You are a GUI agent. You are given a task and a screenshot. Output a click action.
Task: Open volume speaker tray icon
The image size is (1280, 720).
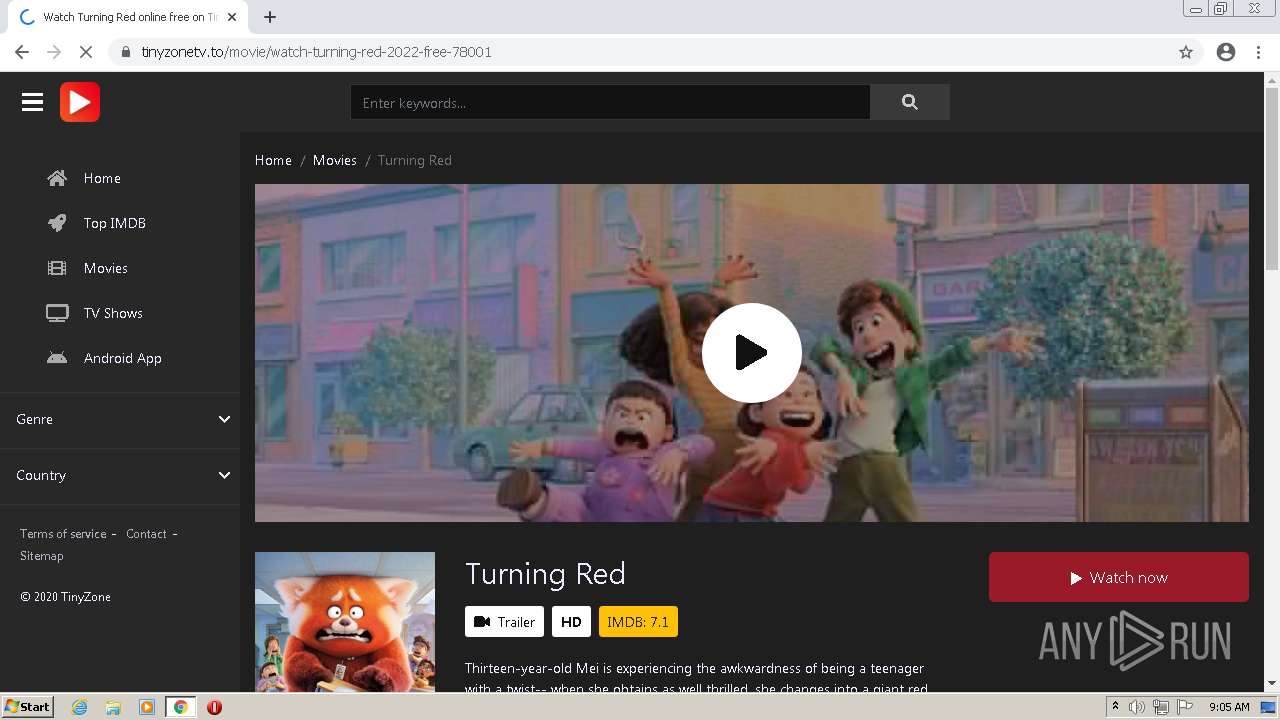click(x=1137, y=707)
